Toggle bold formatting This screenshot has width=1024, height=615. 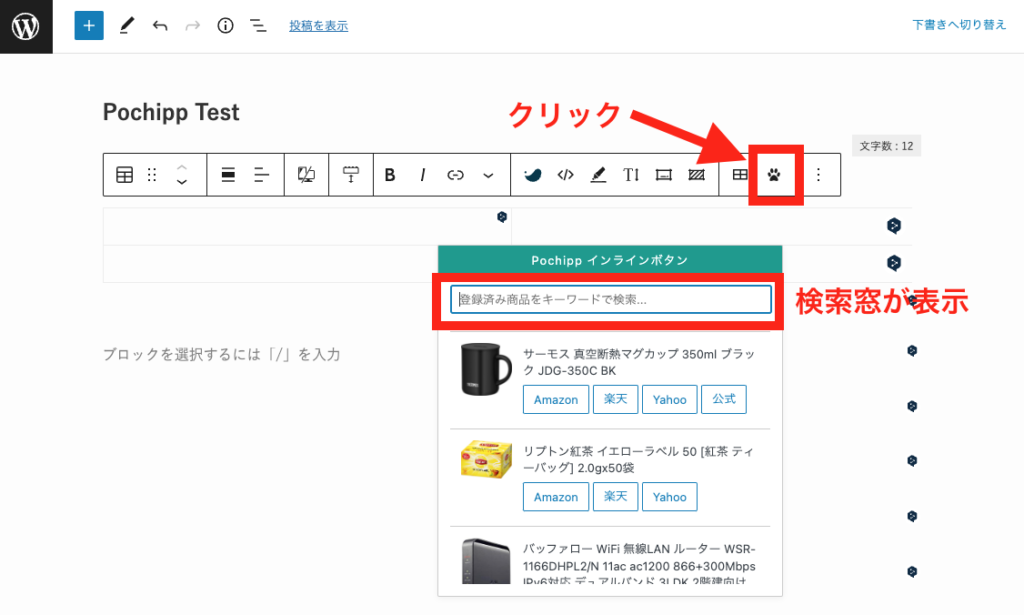pyautogui.click(x=390, y=175)
